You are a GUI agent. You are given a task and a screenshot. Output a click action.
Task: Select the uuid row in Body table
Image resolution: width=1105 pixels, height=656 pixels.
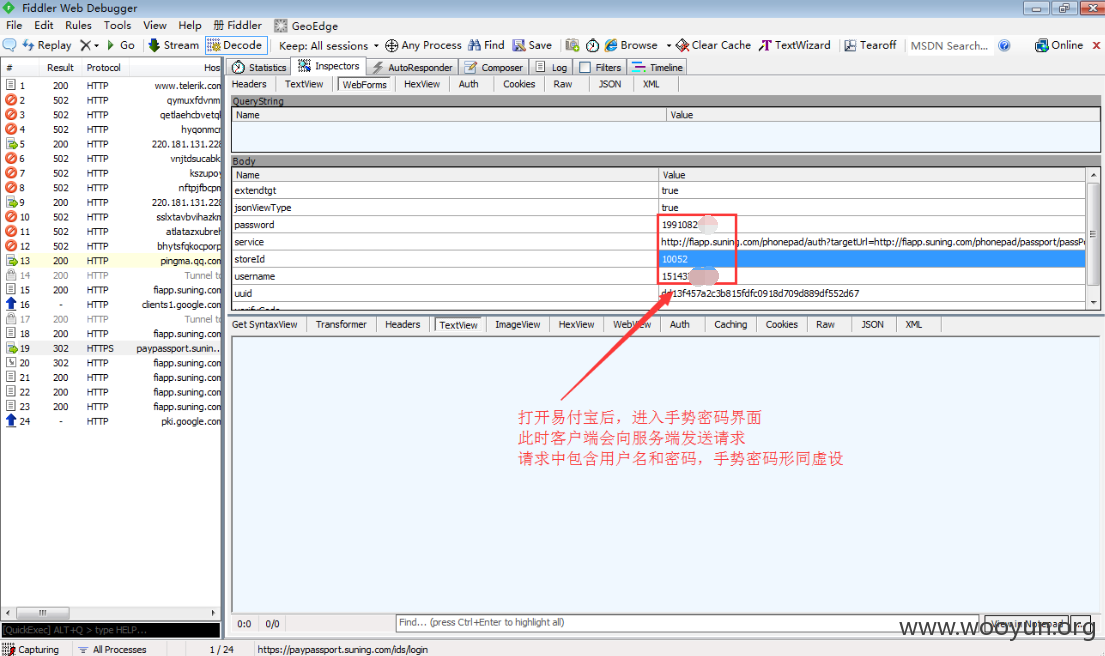click(658, 293)
